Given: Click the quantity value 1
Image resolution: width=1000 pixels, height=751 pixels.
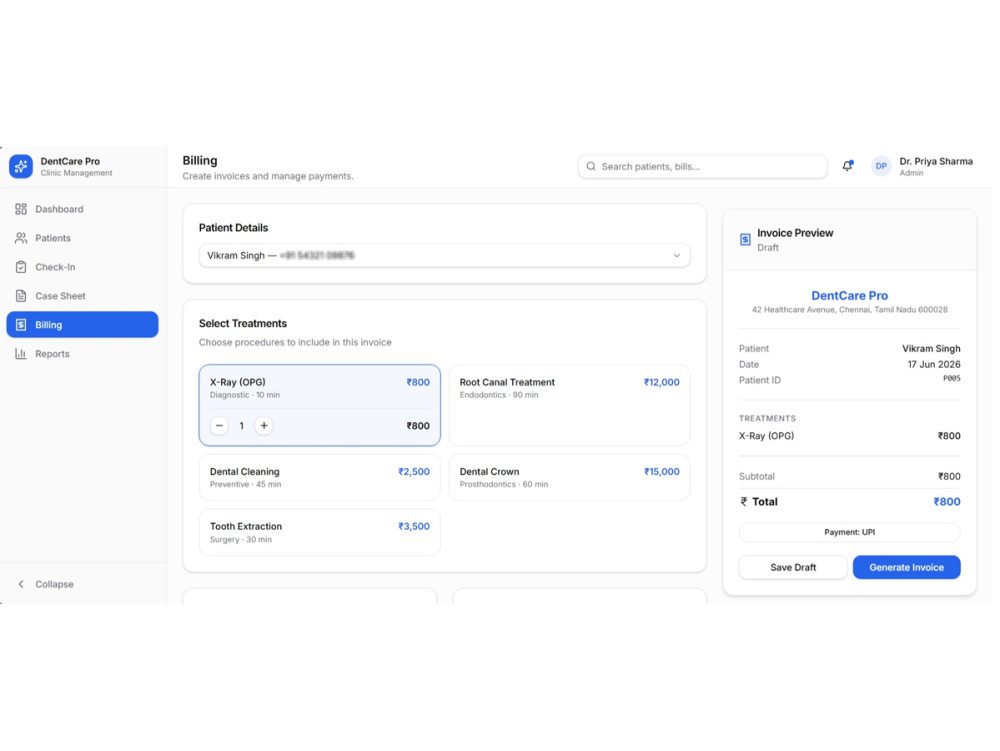Looking at the screenshot, I should (242, 426).
